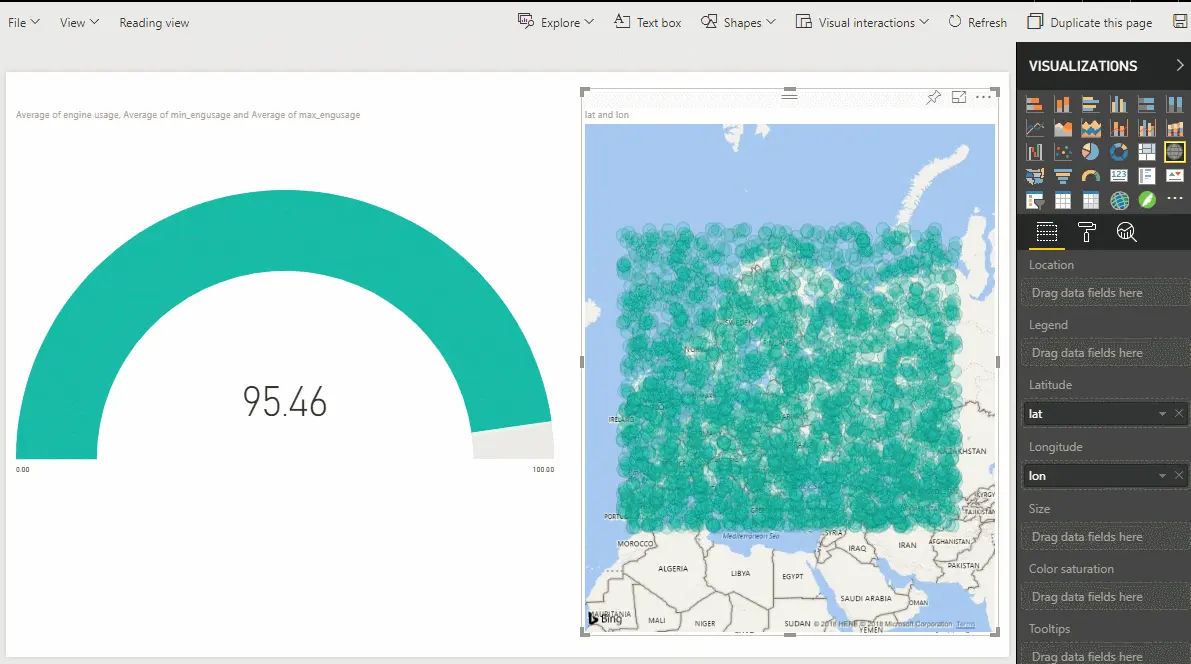Click the Size field drop area
Viewport: 1191px width, 664px height.
click(1106, 536)
